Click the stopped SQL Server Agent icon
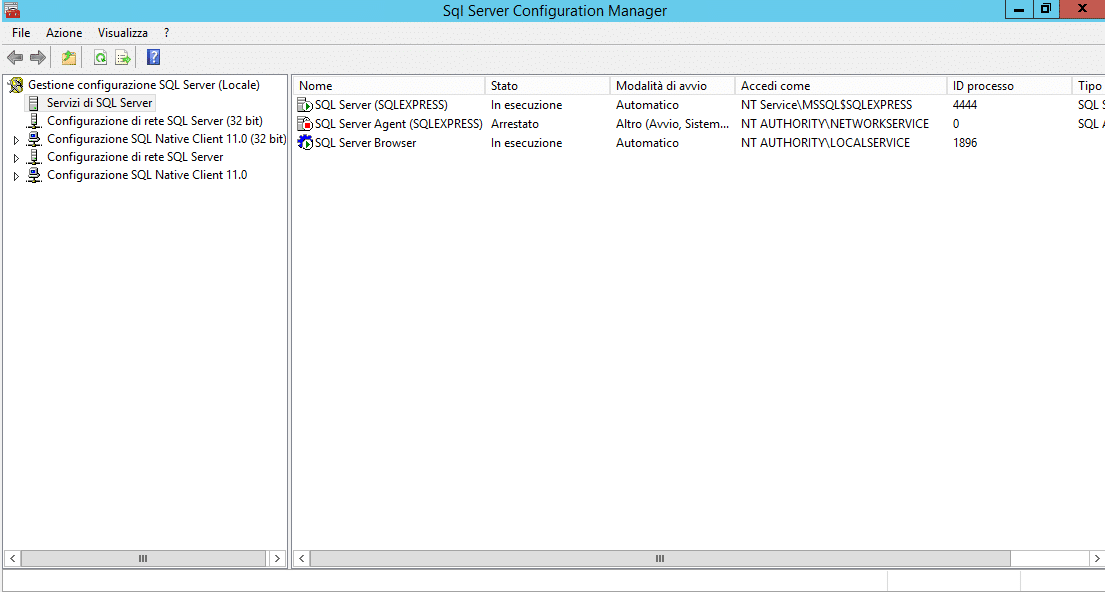Viewport: 1105px width, 592px height. tap(305, 124)
